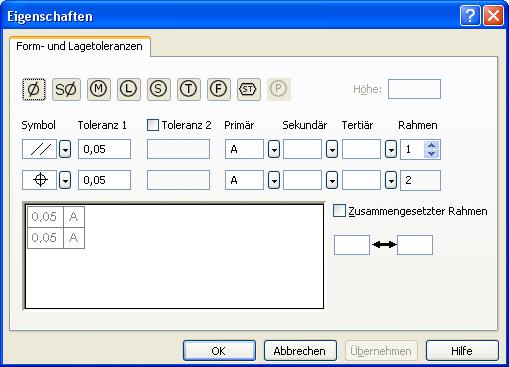Decrease the Rahmen value with down arrow
Screen dimensions: 509x367
432,153
